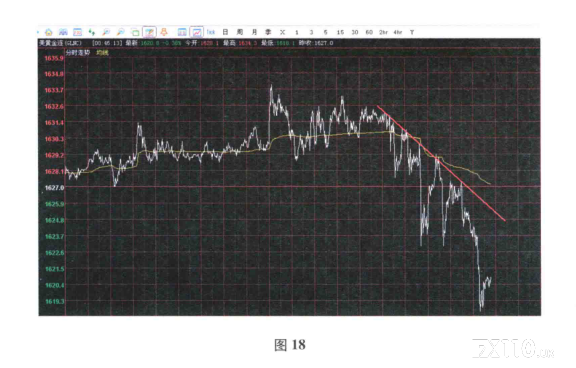Select the daily 日 period
This screenshot has height=368, width=576.
[226, 32]
